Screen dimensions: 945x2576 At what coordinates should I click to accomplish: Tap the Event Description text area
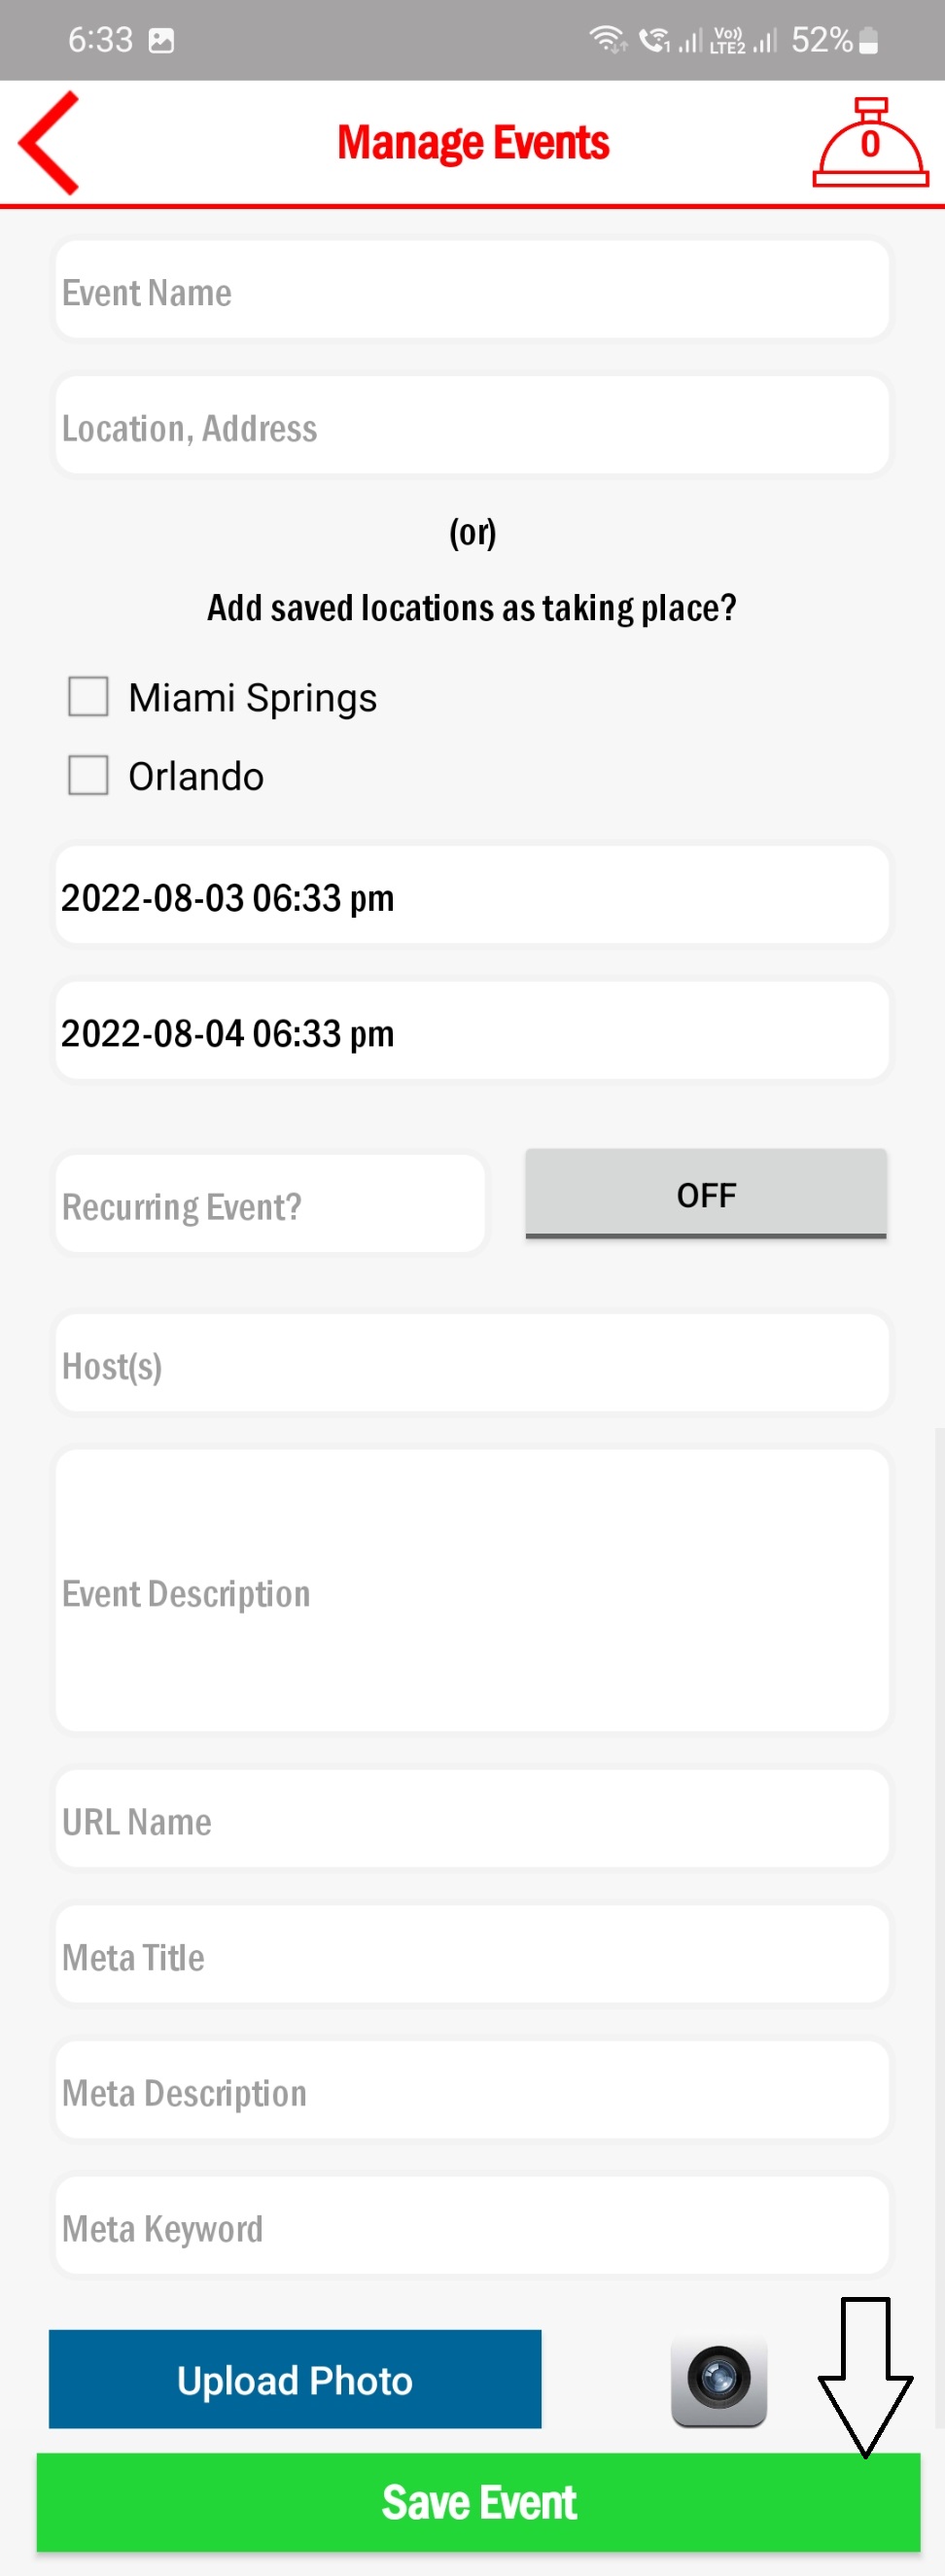[x=471, y=1591]
